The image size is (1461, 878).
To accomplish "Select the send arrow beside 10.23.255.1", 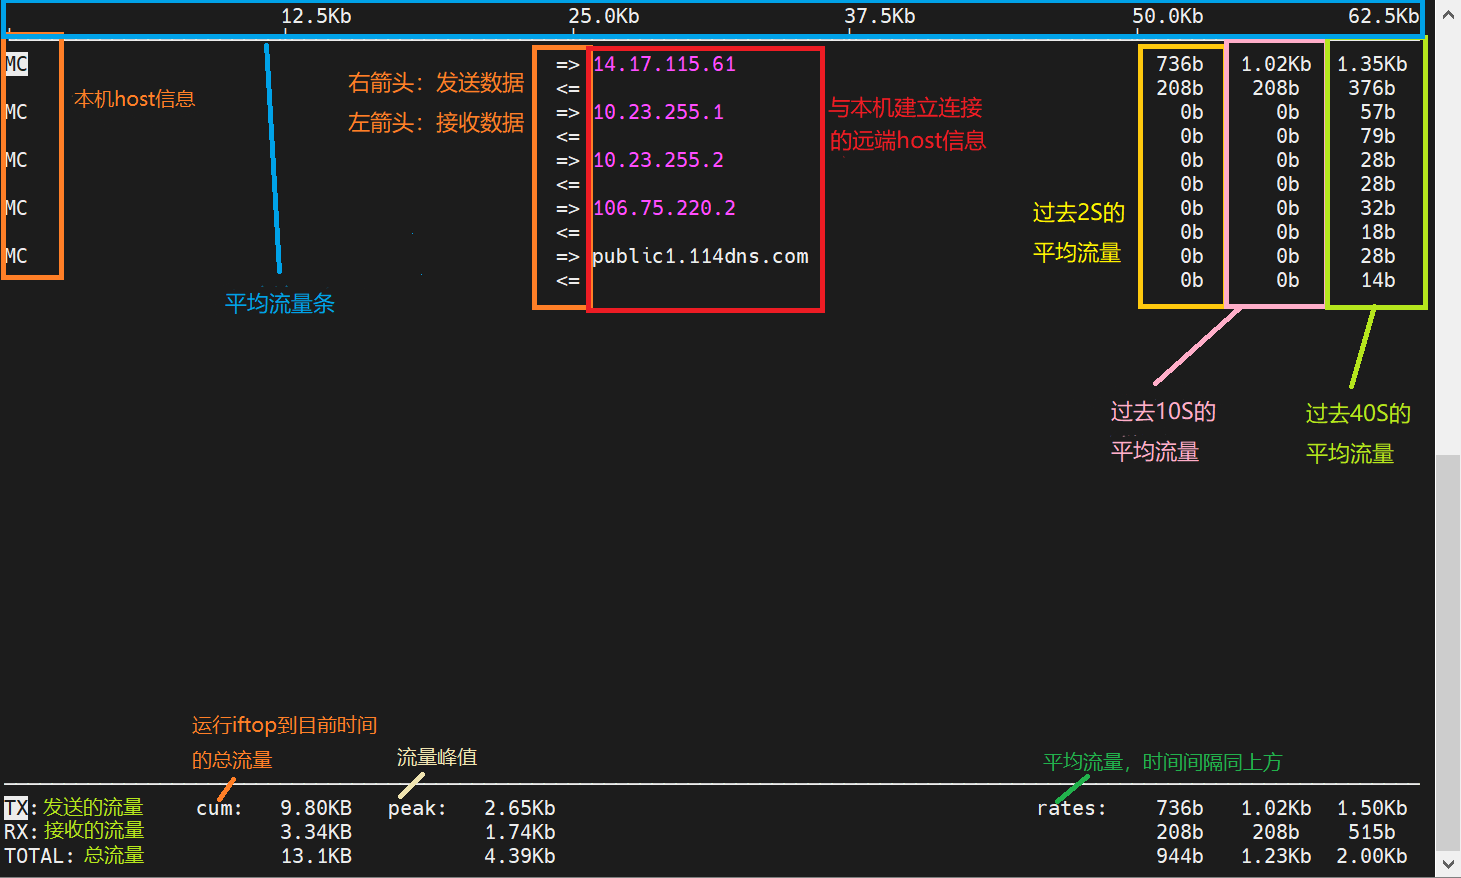I will [x=570, y=111].
